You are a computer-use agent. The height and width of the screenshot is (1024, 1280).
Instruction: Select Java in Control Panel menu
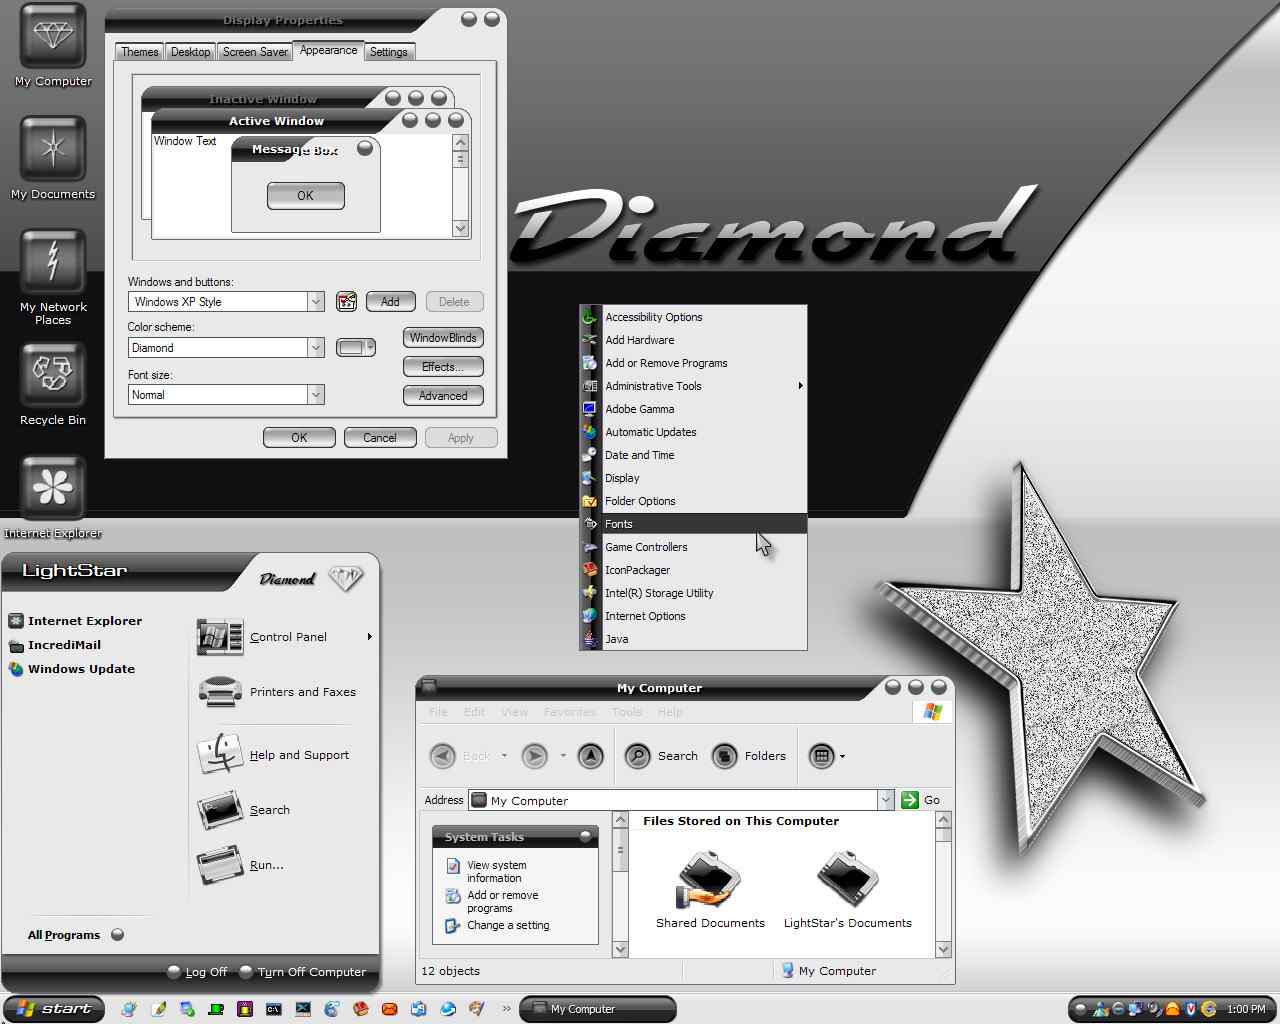[693, 639]
